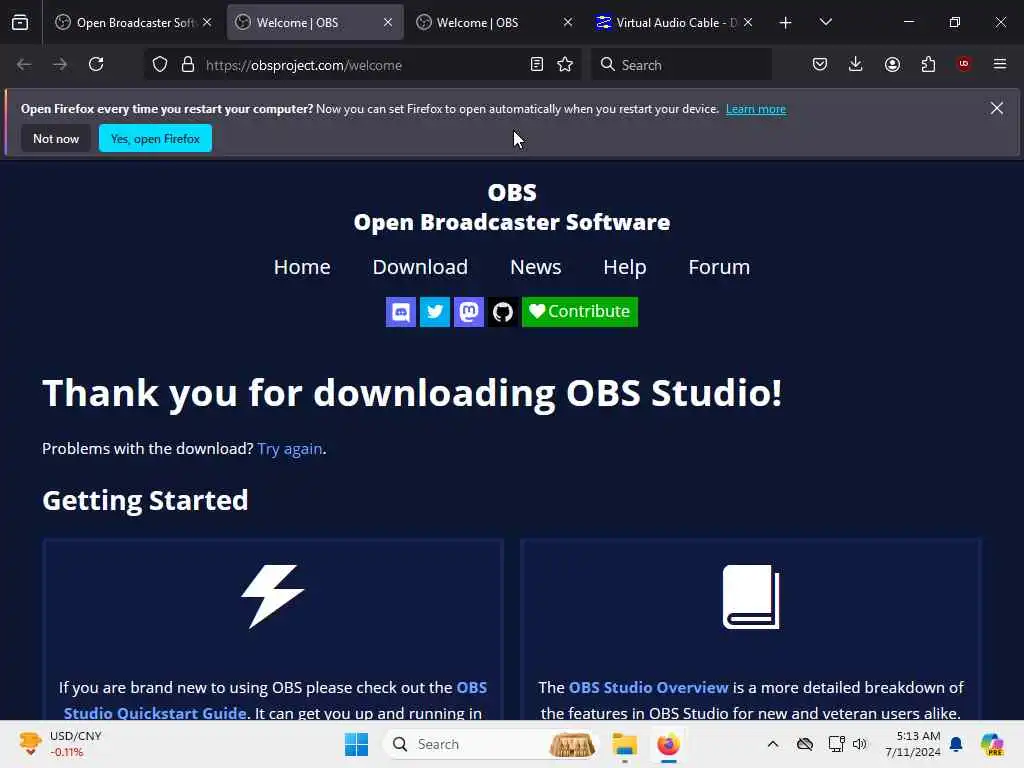Click the green Contribute button
1024x768 pixels.
(x=580, y=312)
